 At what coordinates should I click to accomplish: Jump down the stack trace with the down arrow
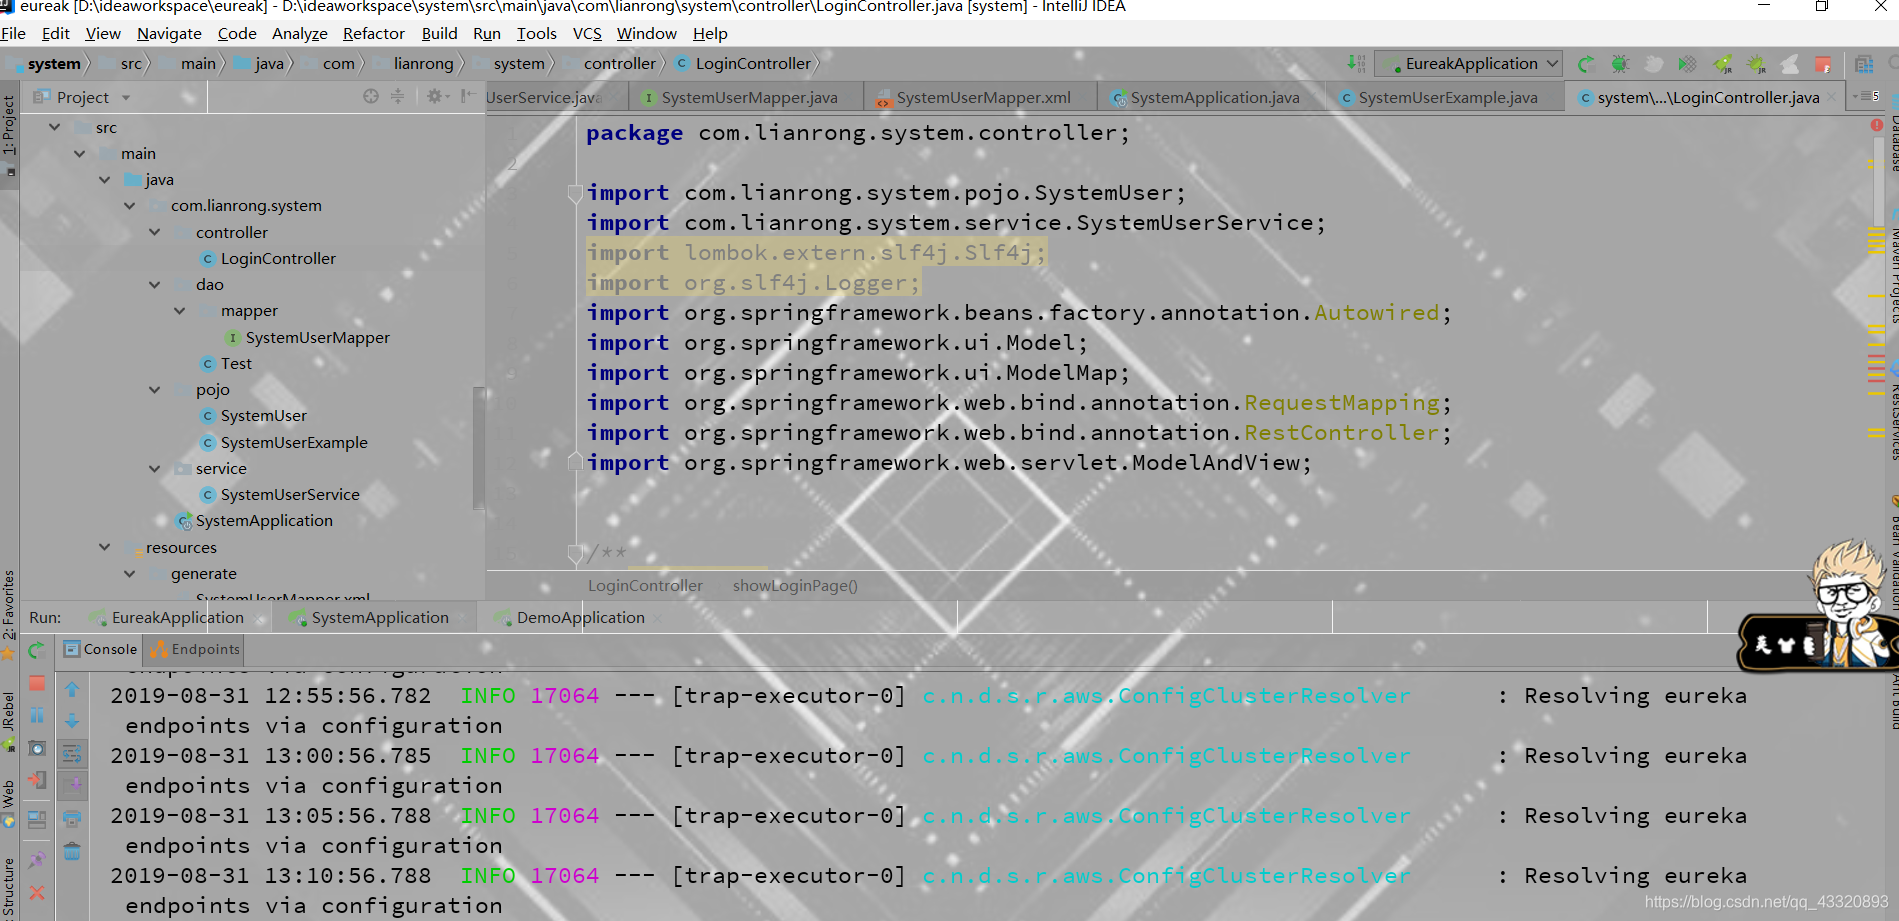[x=72, y=720]
